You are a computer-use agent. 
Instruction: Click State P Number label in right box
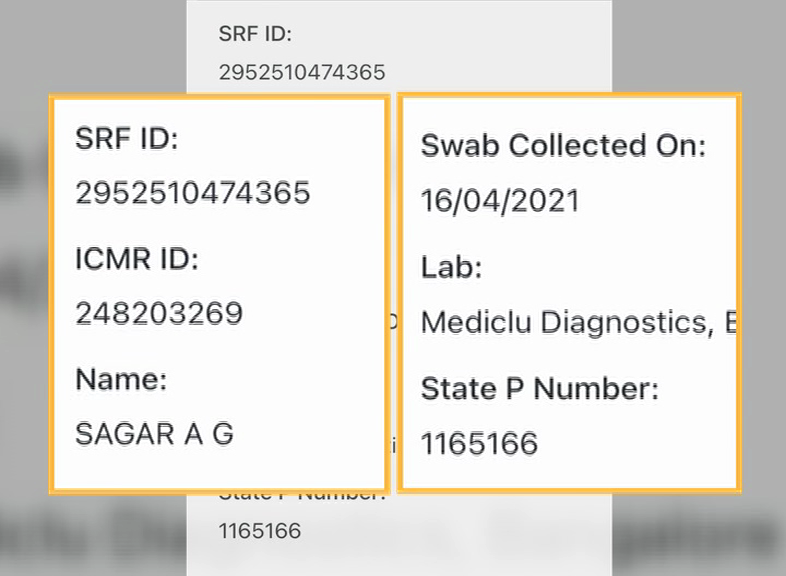540,389
